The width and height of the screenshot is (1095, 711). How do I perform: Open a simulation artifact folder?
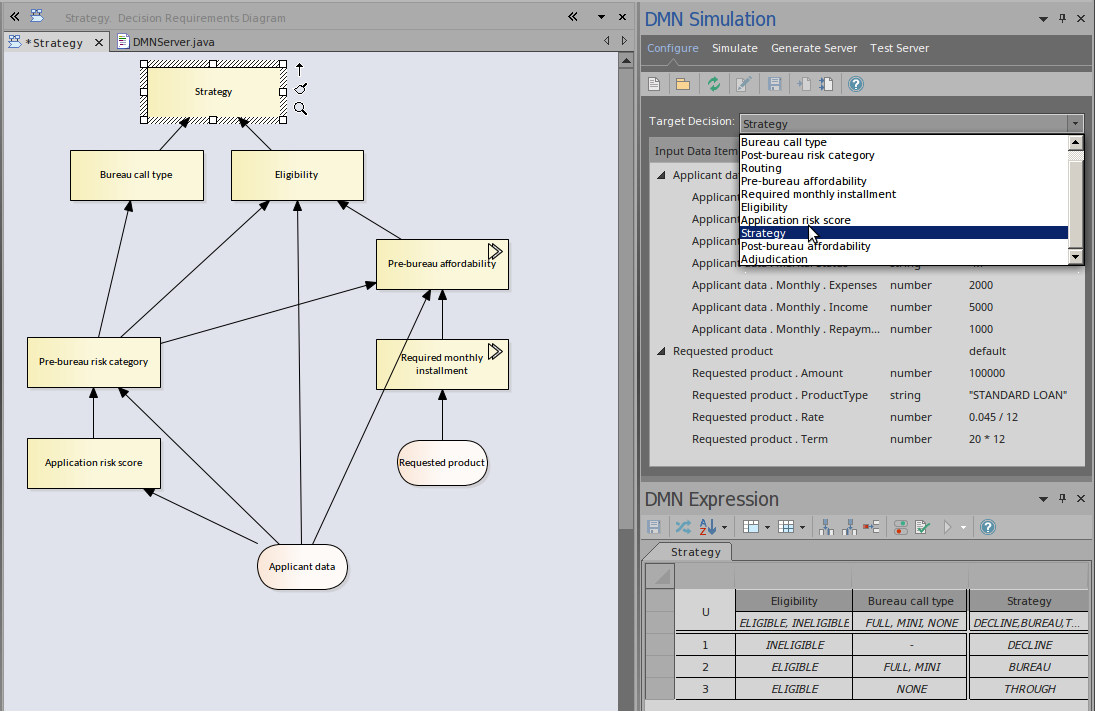[683, 84]
